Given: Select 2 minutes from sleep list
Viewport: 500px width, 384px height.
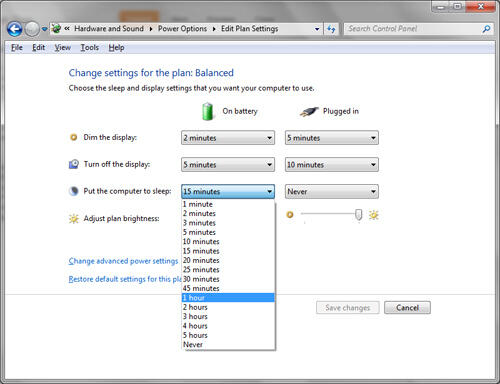Looking at the screenshot, I should [x=228, y=213].
